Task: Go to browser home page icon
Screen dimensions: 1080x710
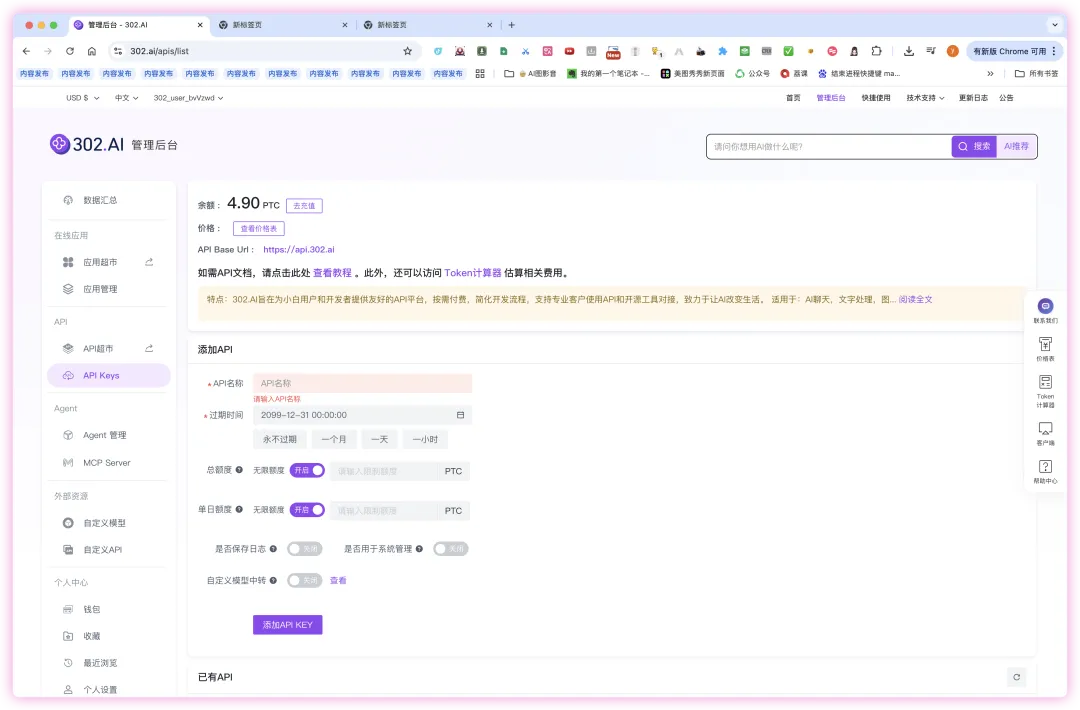Action: pyautogui.click(x=92, y=51)
